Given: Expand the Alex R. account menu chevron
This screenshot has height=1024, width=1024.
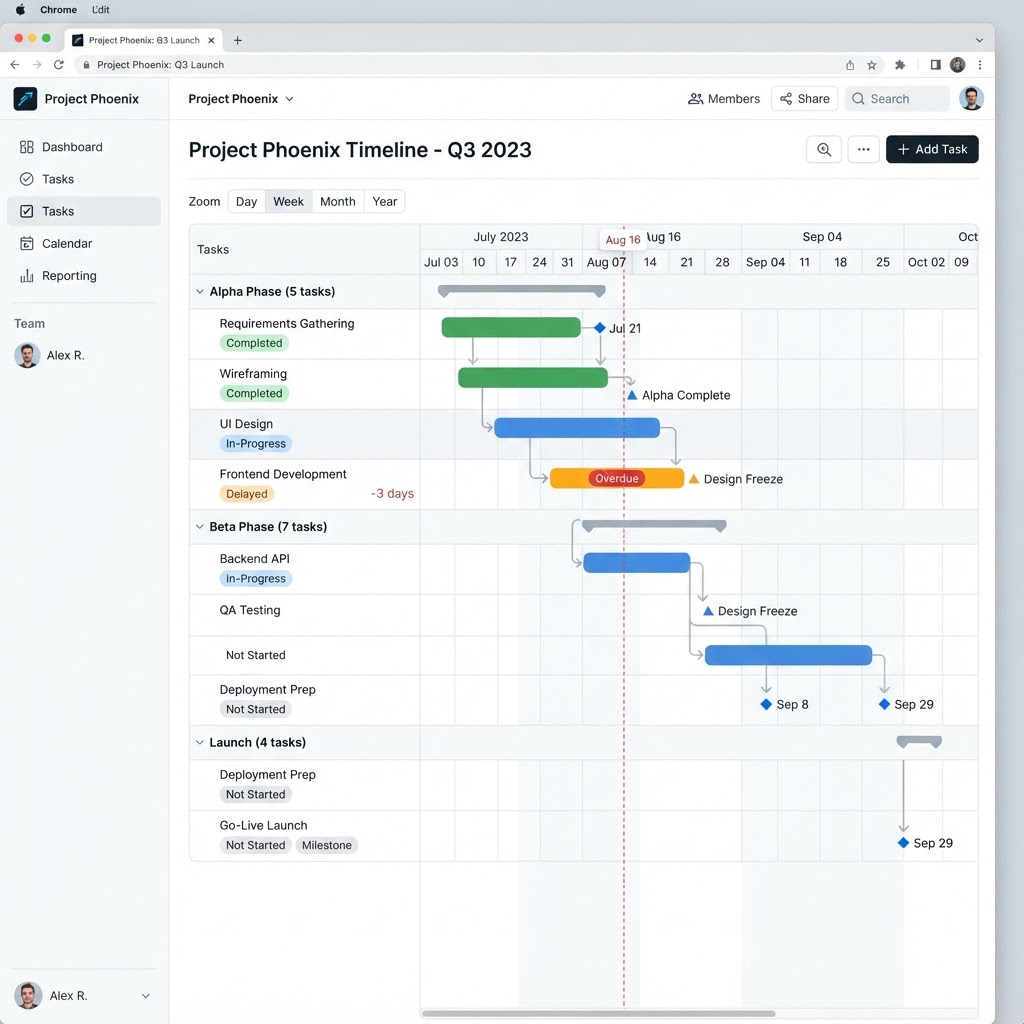Looking at the screenshot, I should point(146,996).
